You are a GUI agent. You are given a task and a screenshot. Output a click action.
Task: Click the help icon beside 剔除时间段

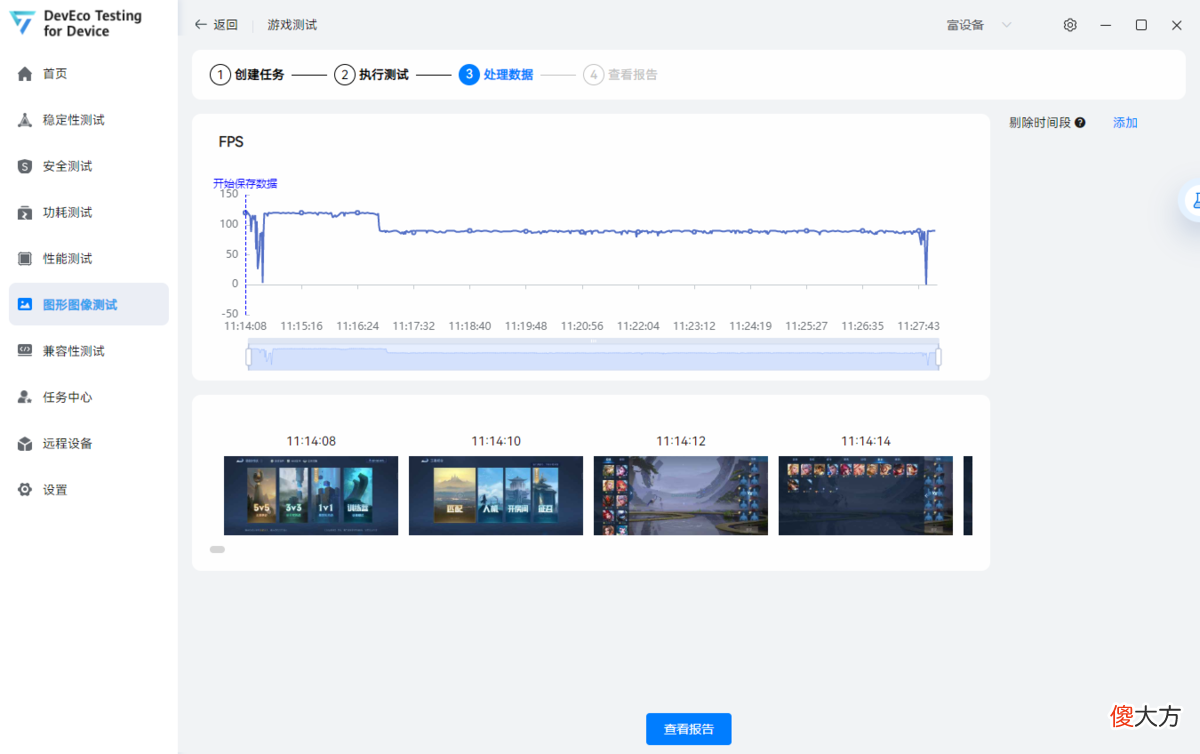point(1080,123)
